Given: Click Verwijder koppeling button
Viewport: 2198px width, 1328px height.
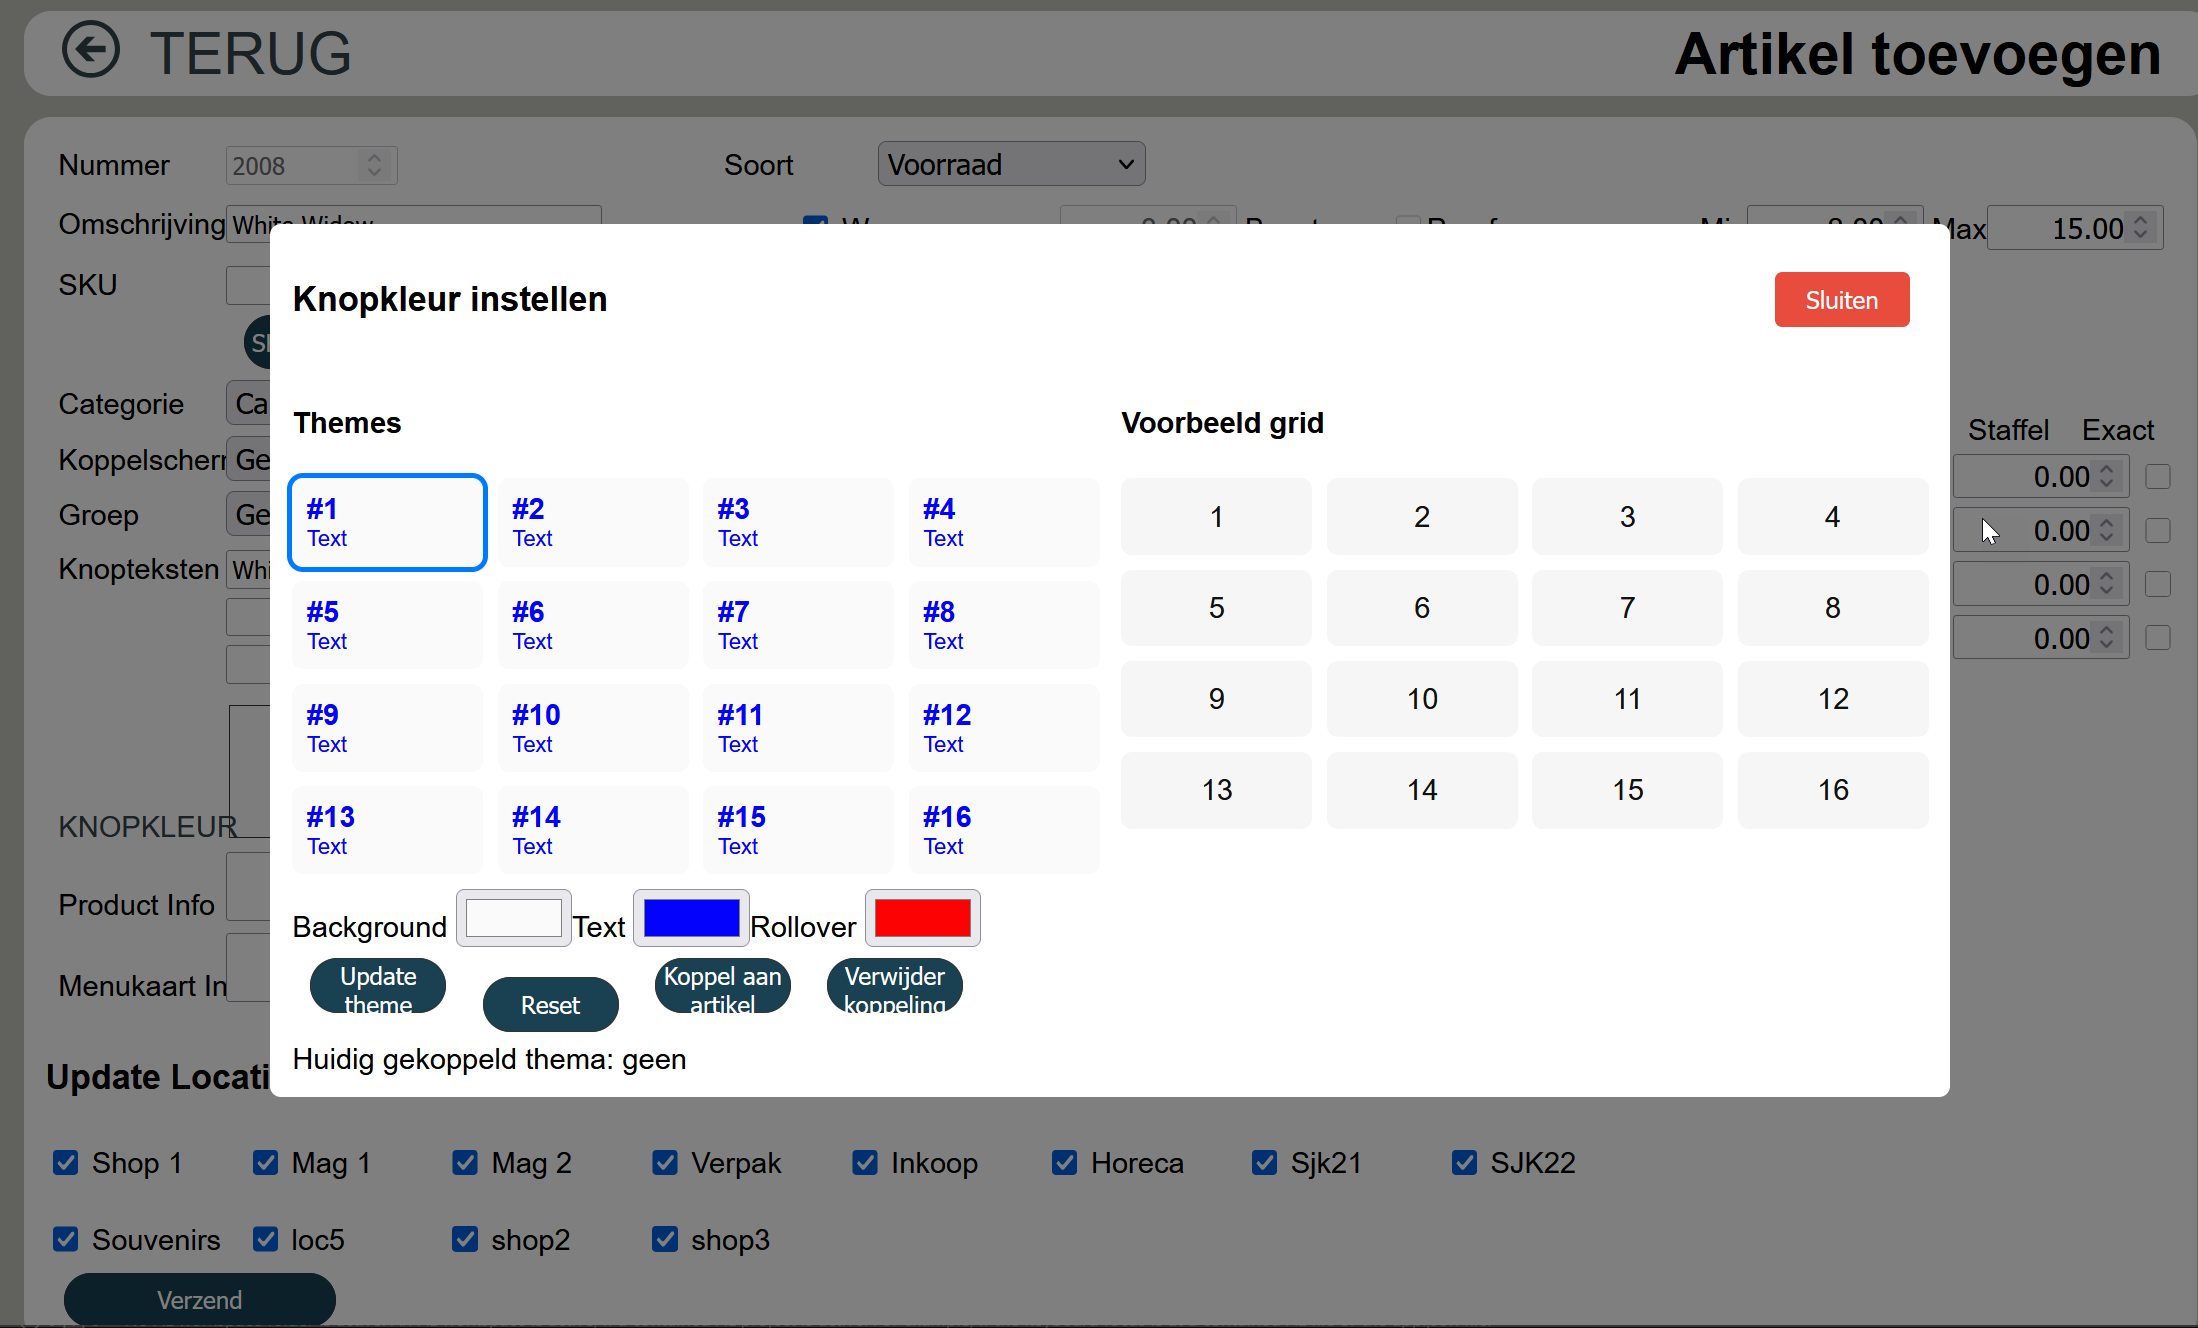Looking at the screenshot, I should click(894, 987).
